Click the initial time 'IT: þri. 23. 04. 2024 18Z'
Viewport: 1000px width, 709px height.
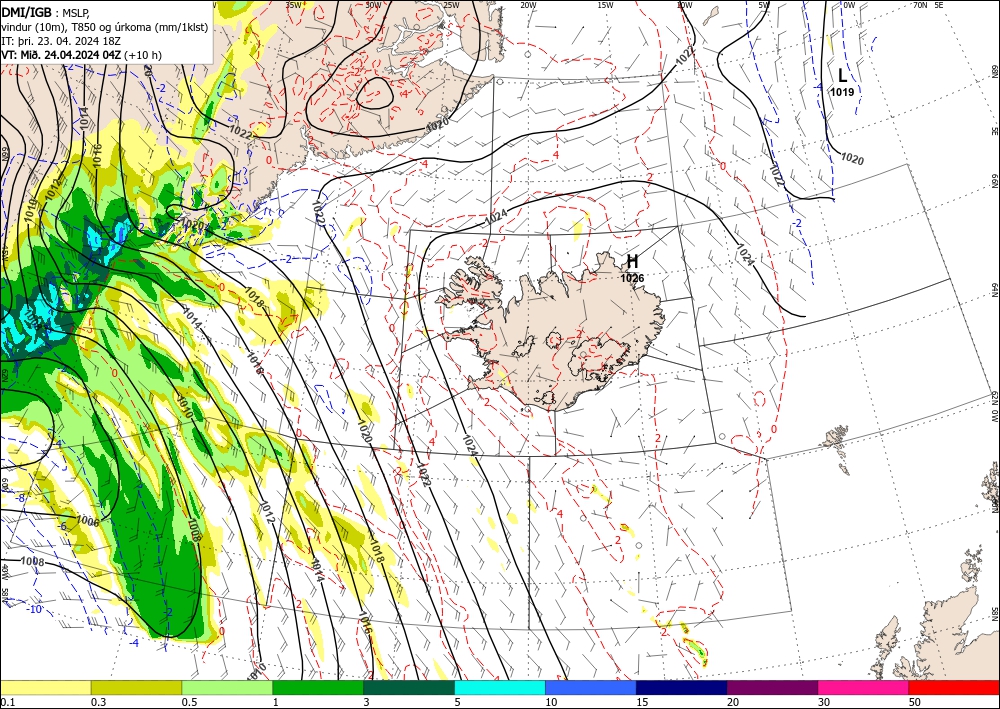(60, 41)
